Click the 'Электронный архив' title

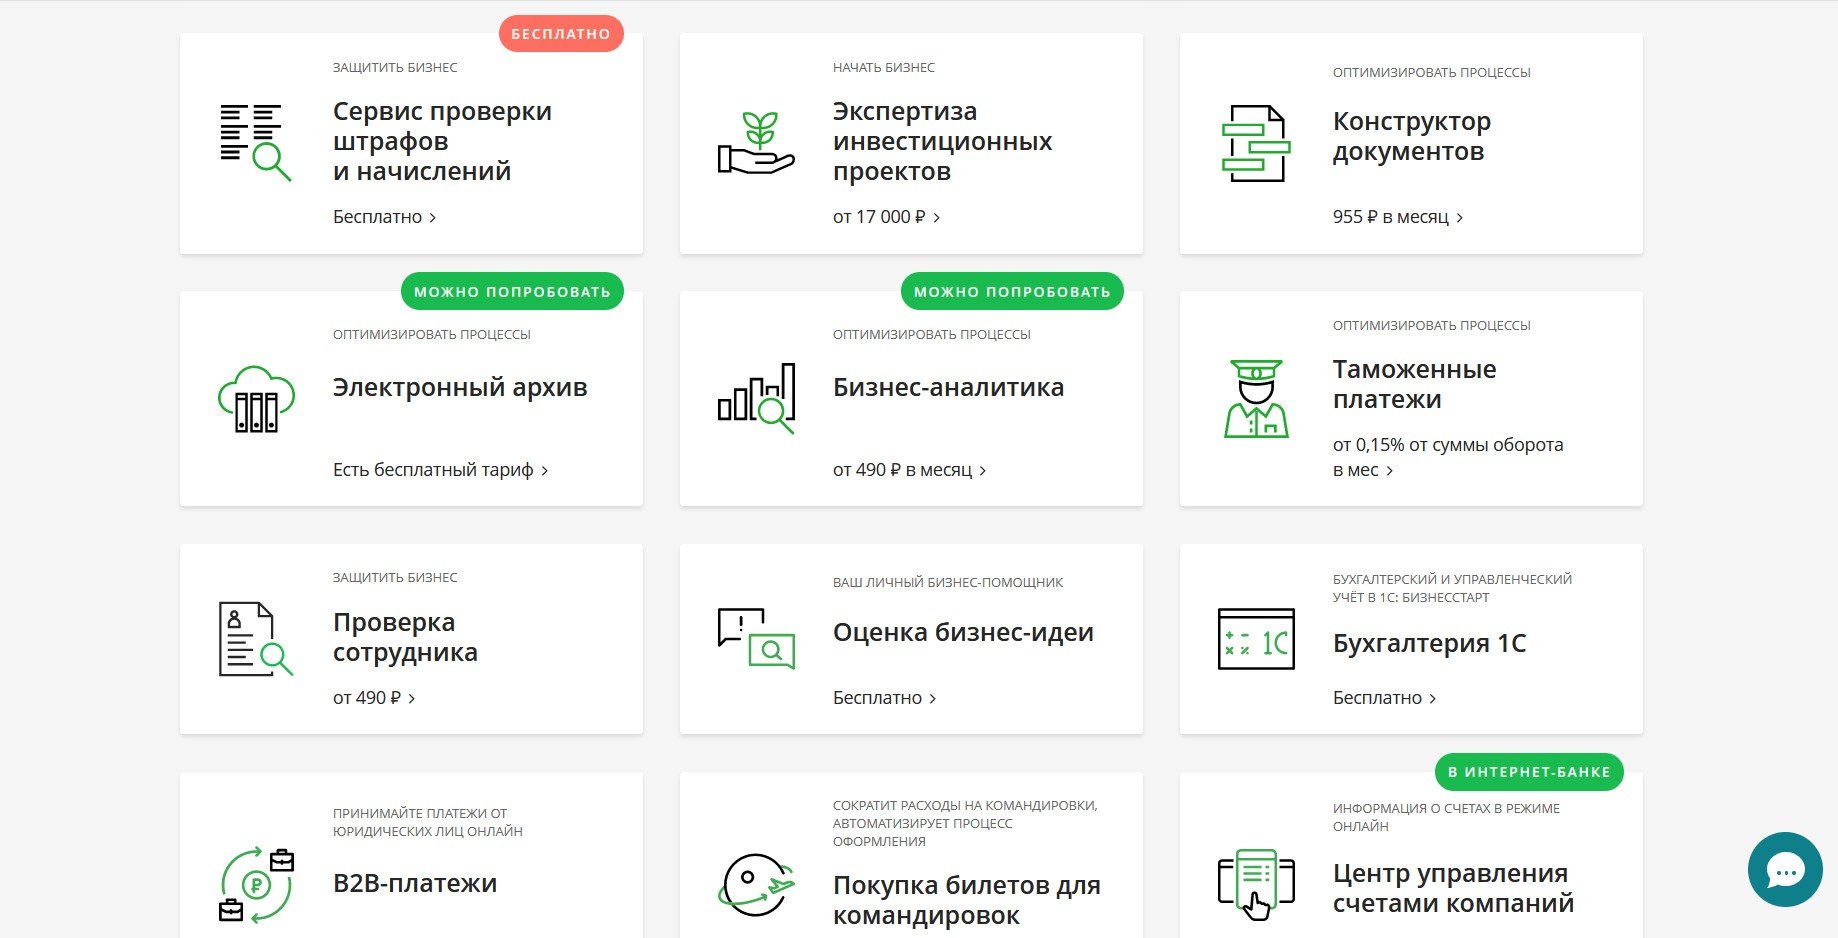[x=460, y=387]
